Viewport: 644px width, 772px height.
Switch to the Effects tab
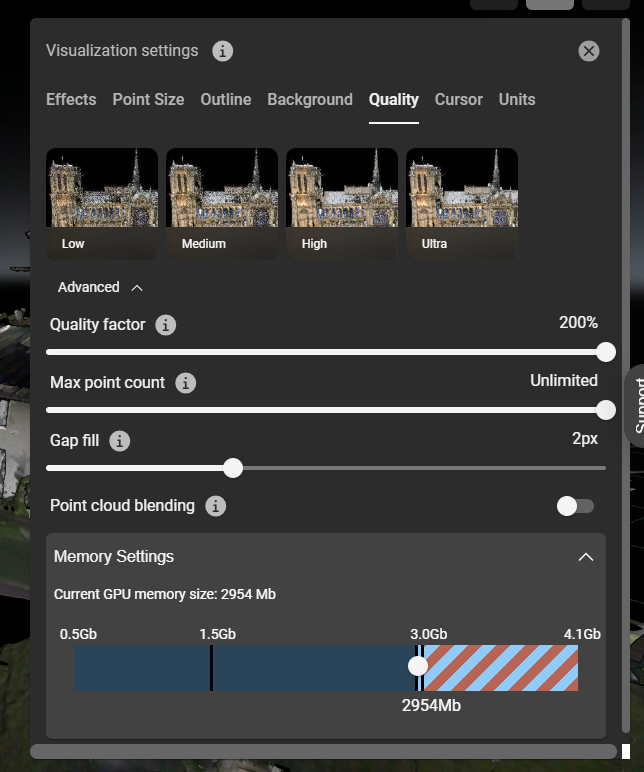(71, 100)
